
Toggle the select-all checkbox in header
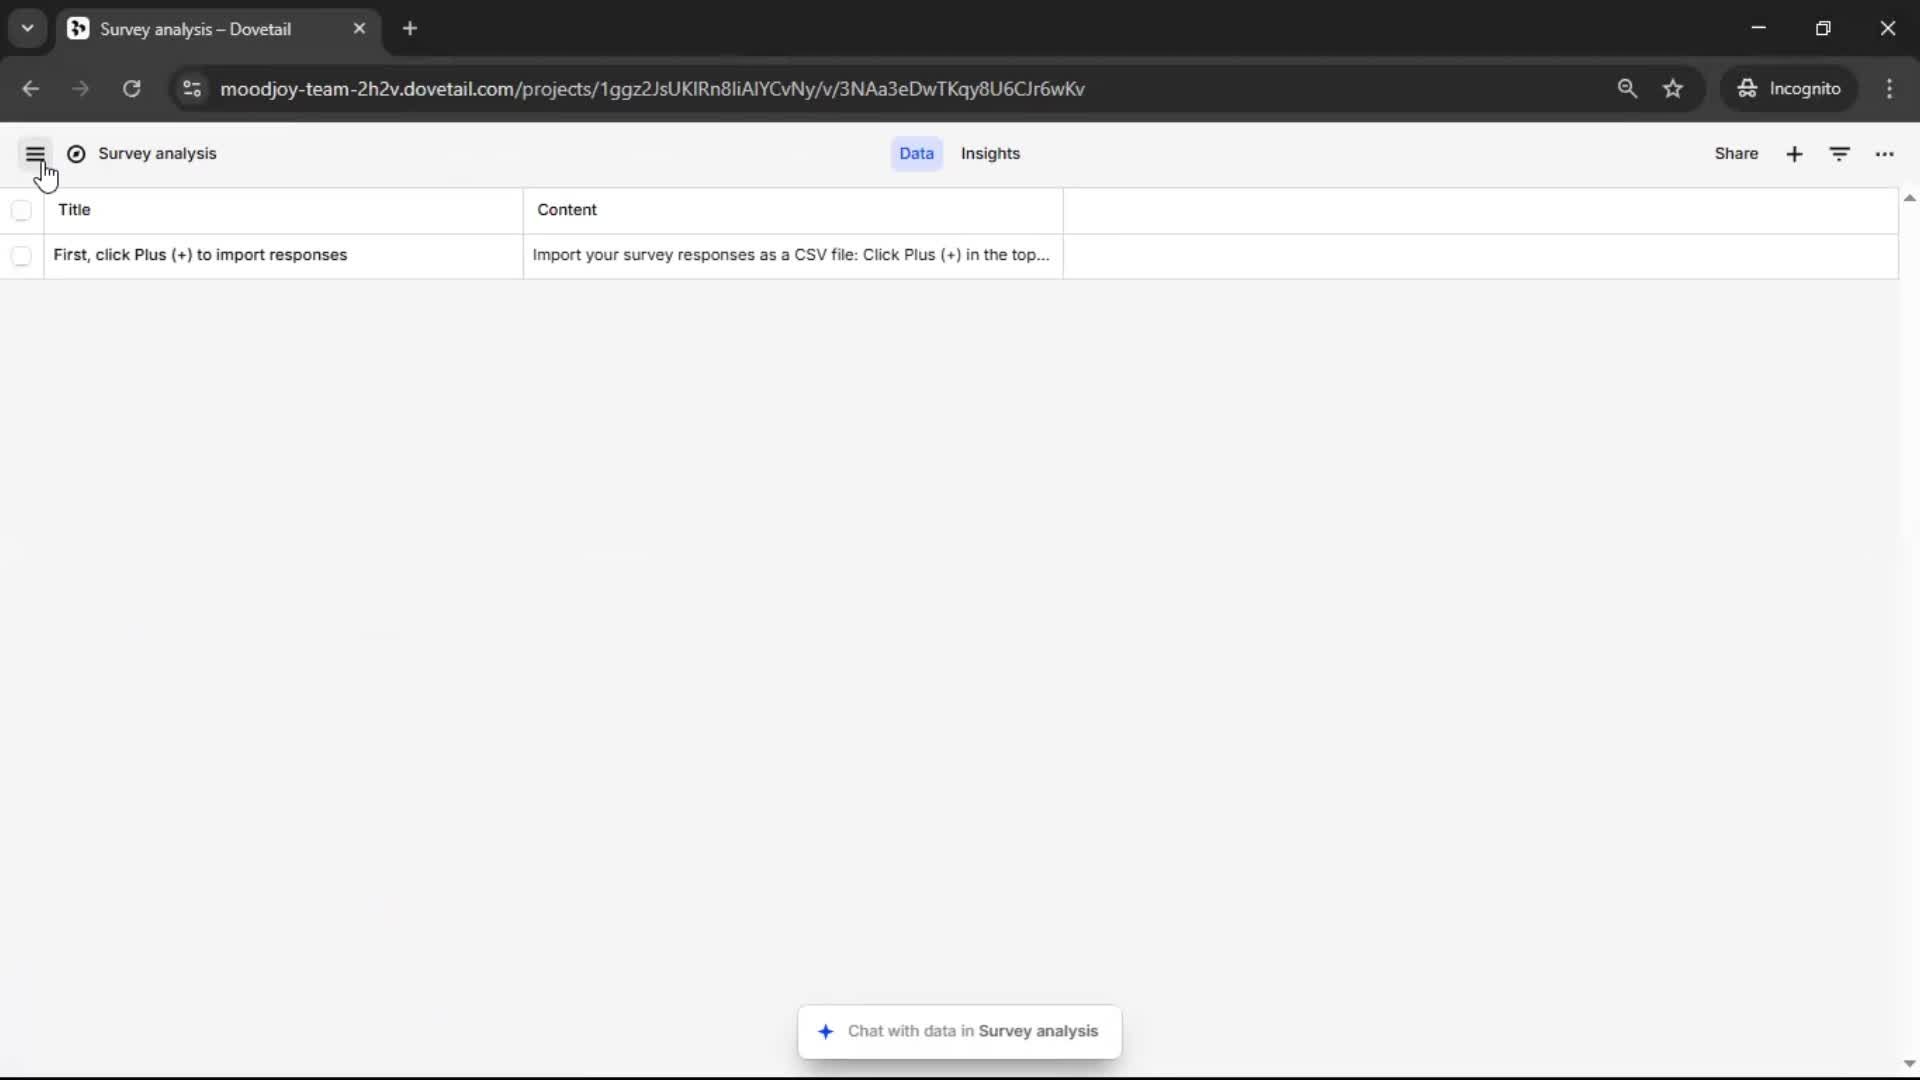(x=21, y=210)
